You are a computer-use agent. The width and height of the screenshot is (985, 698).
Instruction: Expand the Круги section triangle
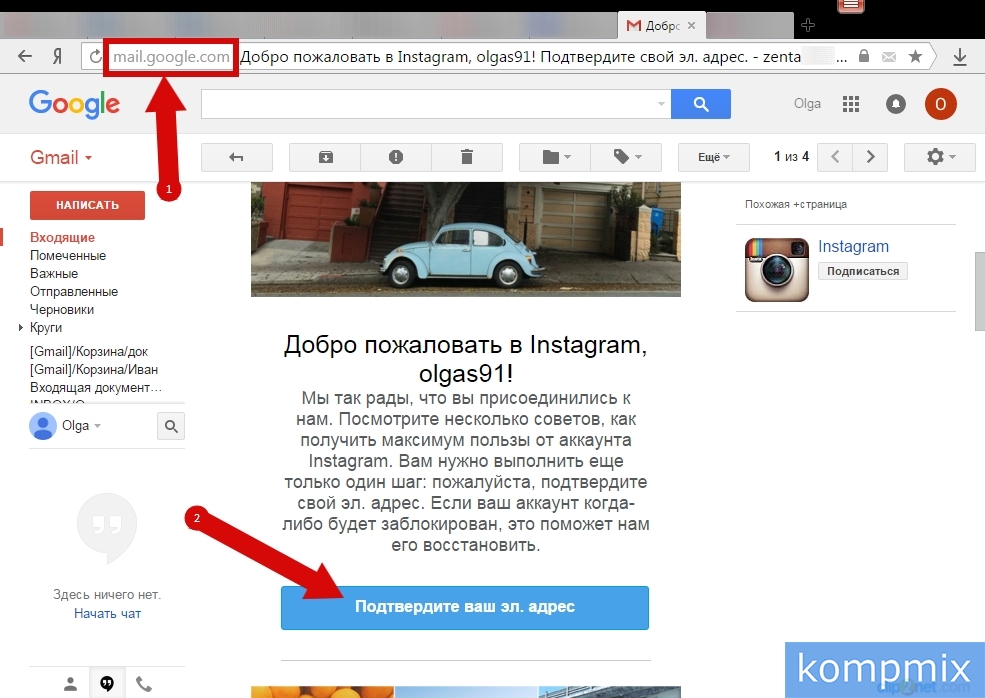pos(21,327)
